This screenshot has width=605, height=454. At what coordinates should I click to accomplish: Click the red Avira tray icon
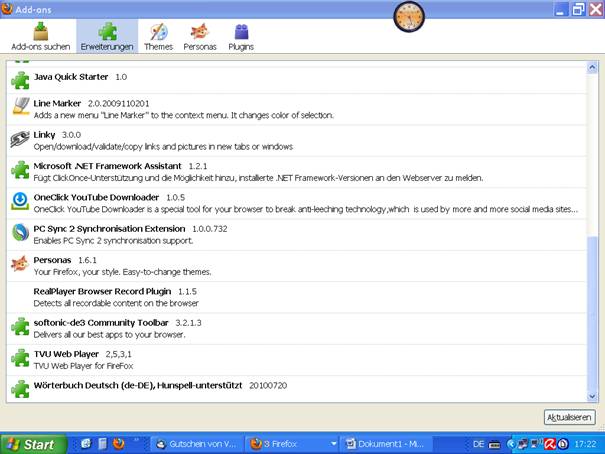pyautogui.click(x=549, y=444)
